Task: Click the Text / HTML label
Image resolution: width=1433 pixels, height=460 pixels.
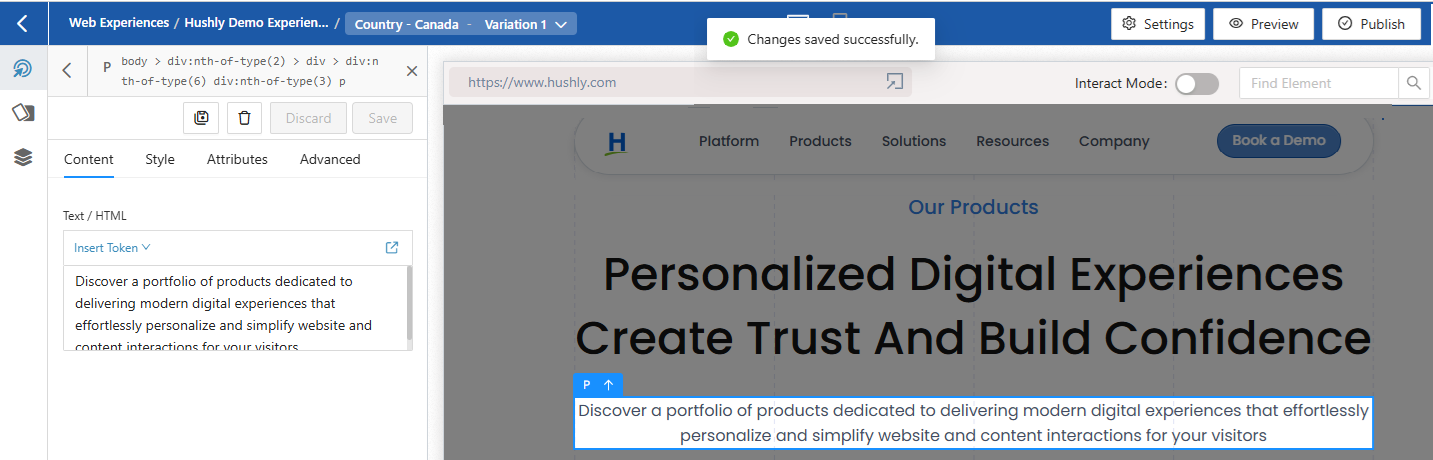Action: click(95, 216)
